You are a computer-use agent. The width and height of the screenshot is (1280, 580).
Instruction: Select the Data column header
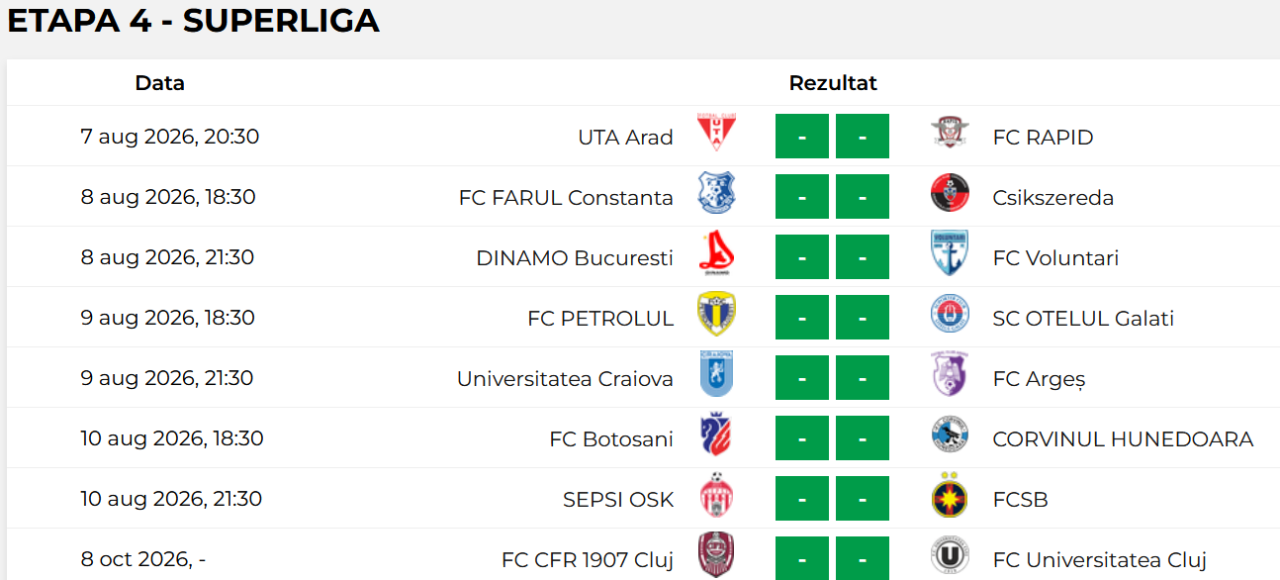tap(160, 83)
